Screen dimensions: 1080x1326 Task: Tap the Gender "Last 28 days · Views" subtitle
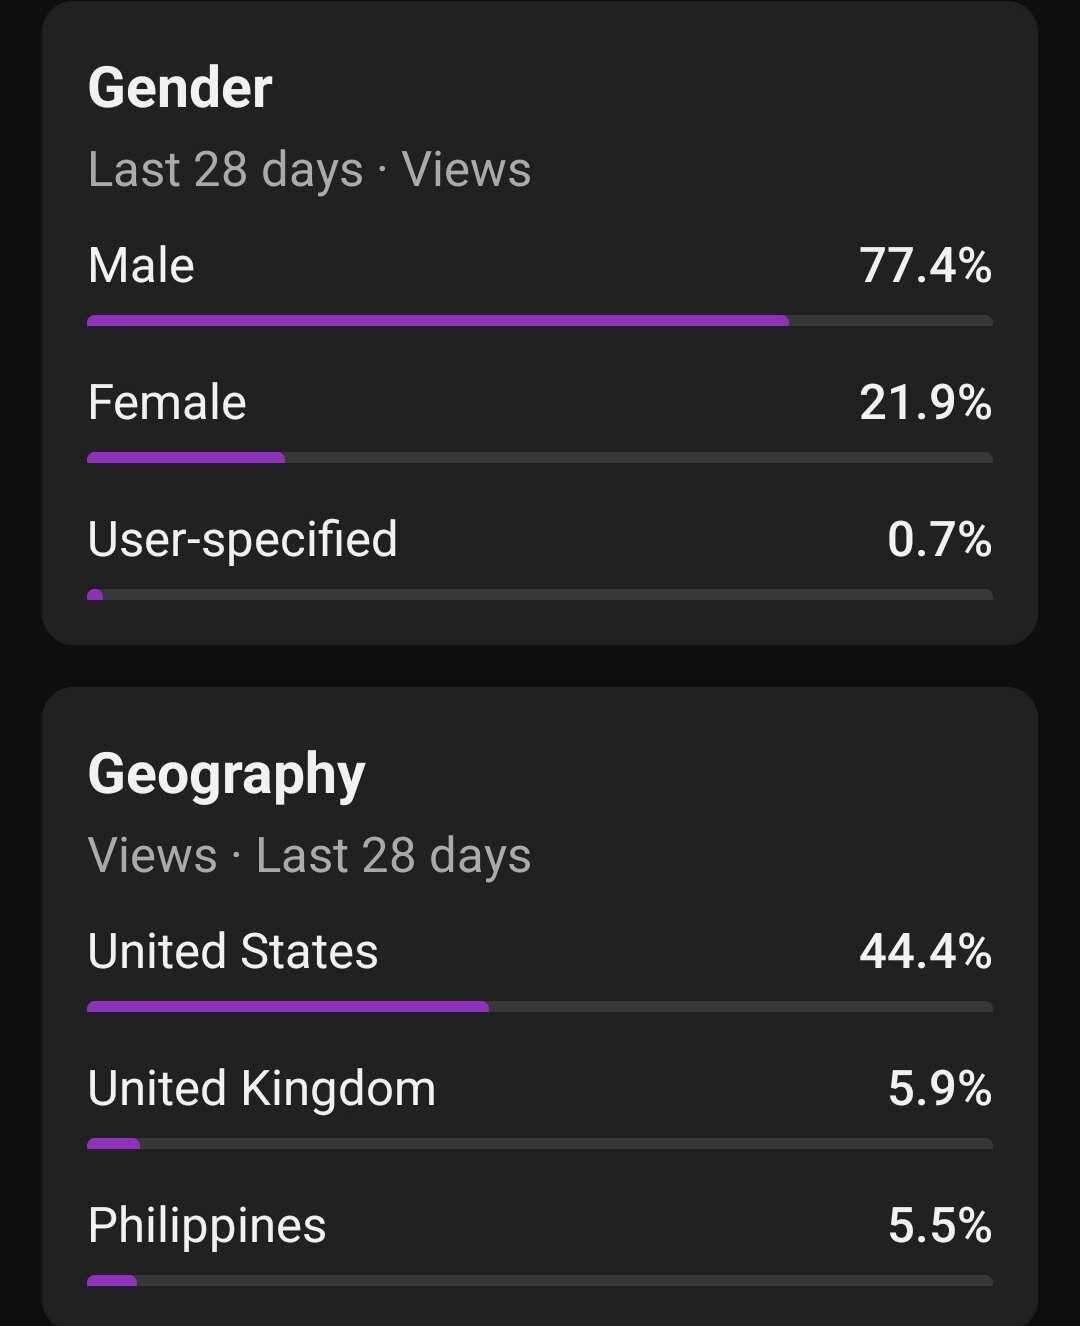pyautogui.click(x=309, y=170)
